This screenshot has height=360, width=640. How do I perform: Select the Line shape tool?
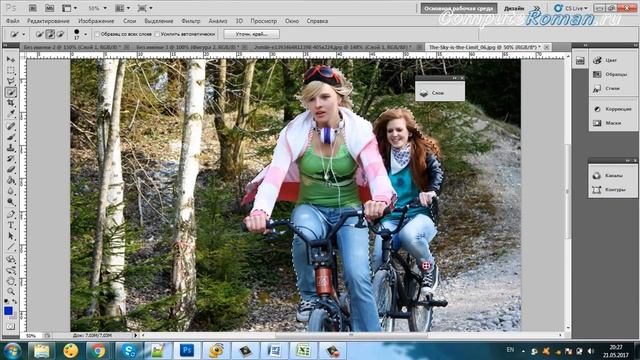(x=11, y=247)
